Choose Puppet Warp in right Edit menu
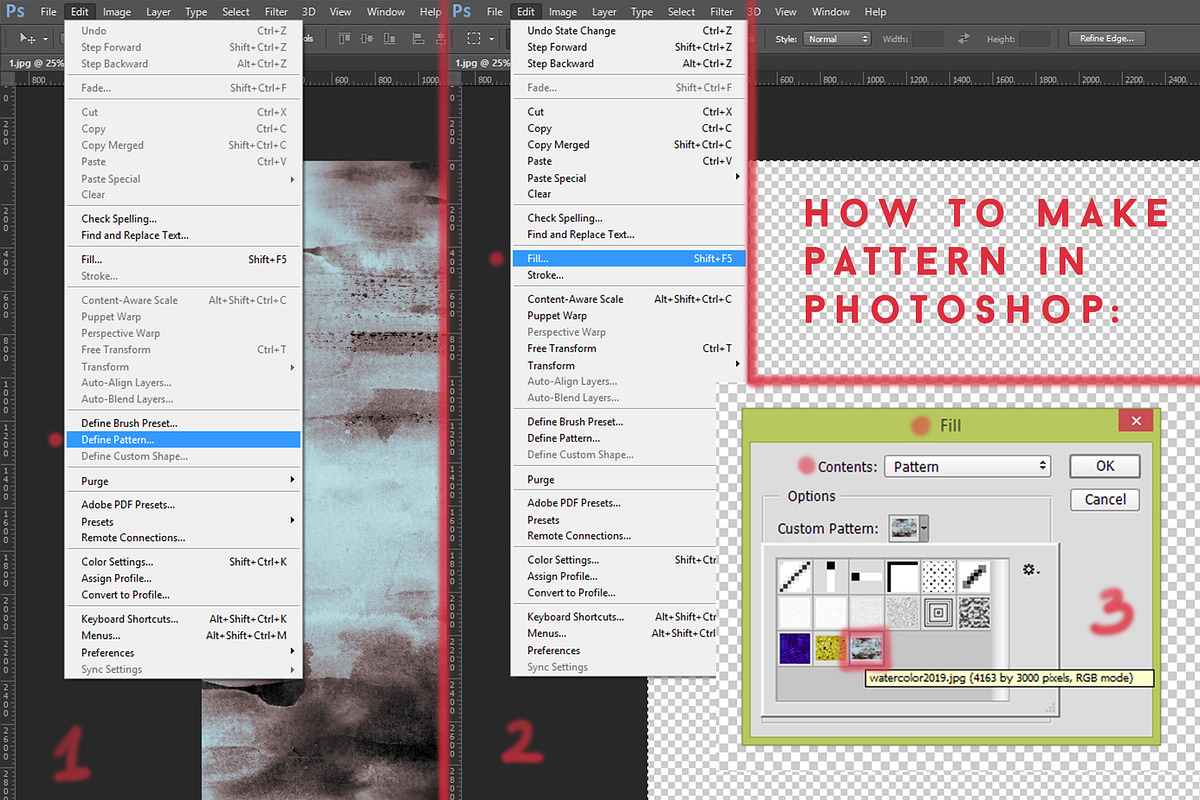The height and width of the screenshot is (800, 1200). (629, 315)
